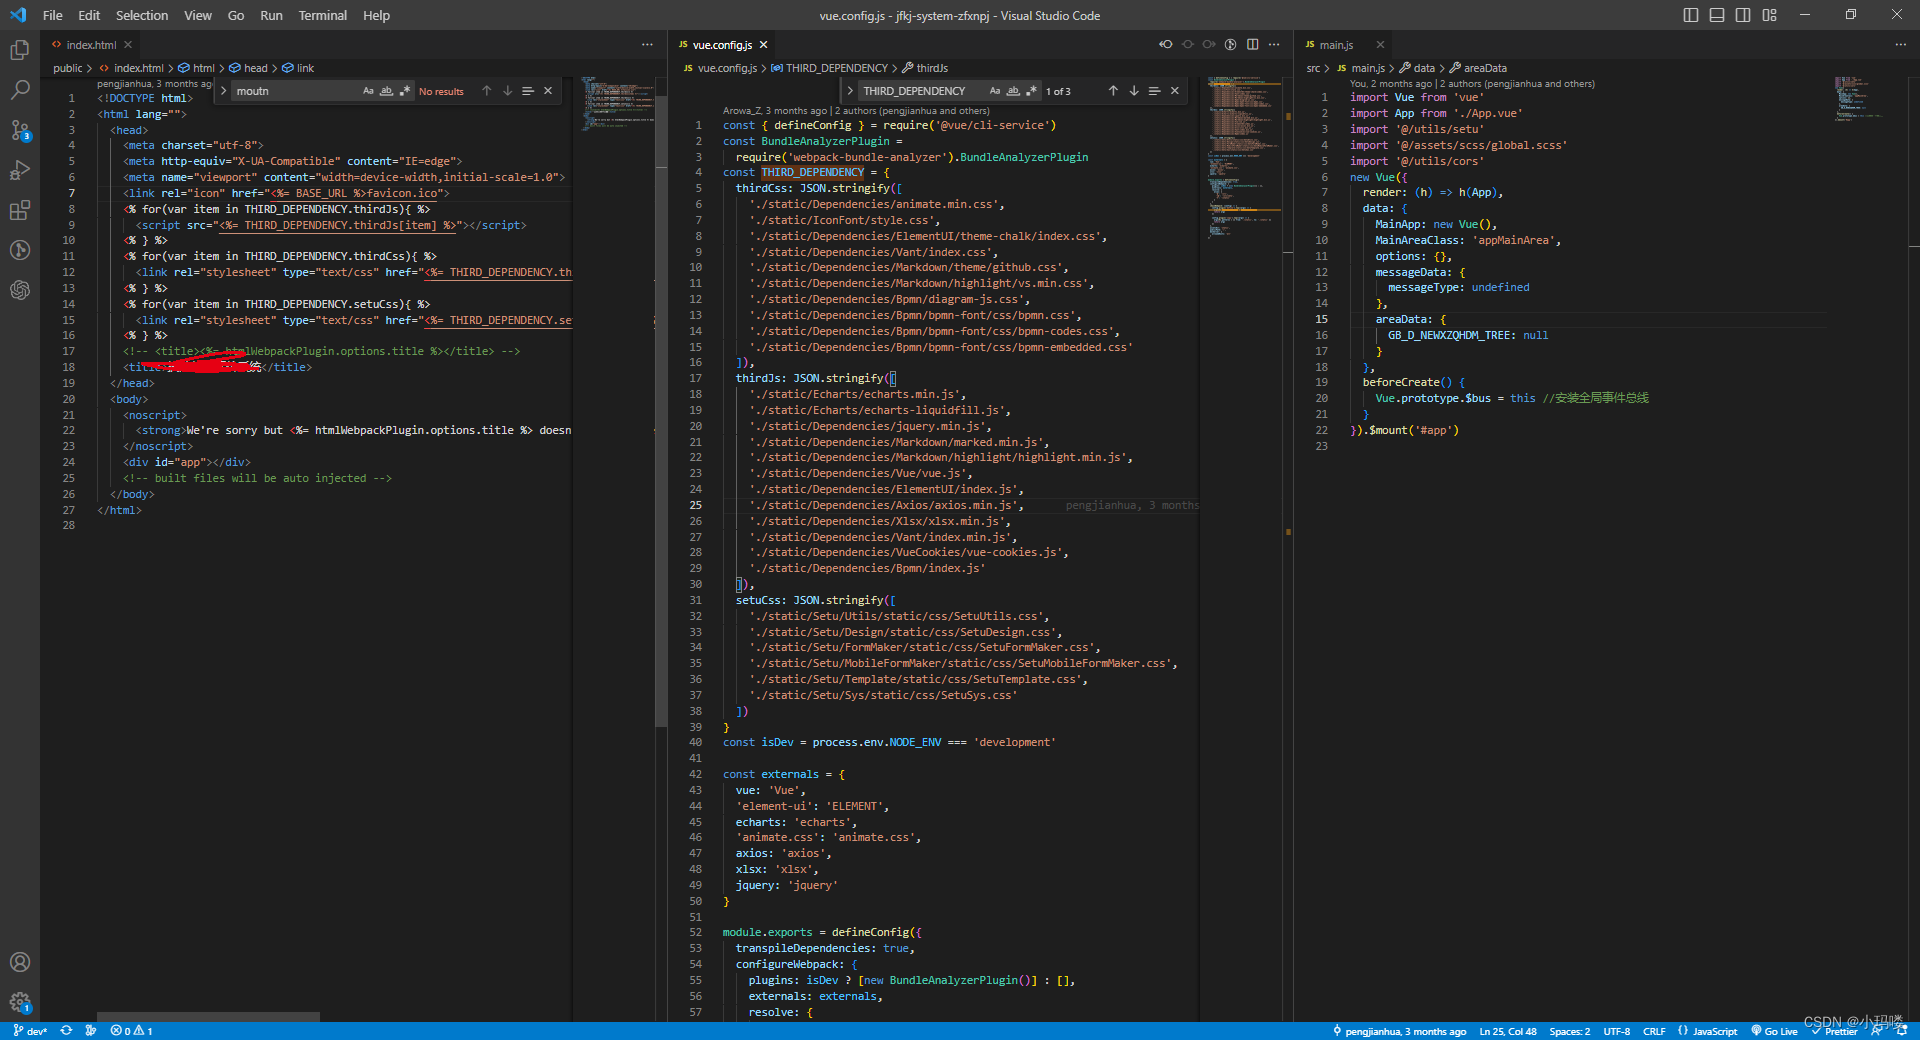Viewport: 1920px width, 1040px height.
Task: Open the Source Control view showing 3 changes
Action: point(20,130)
